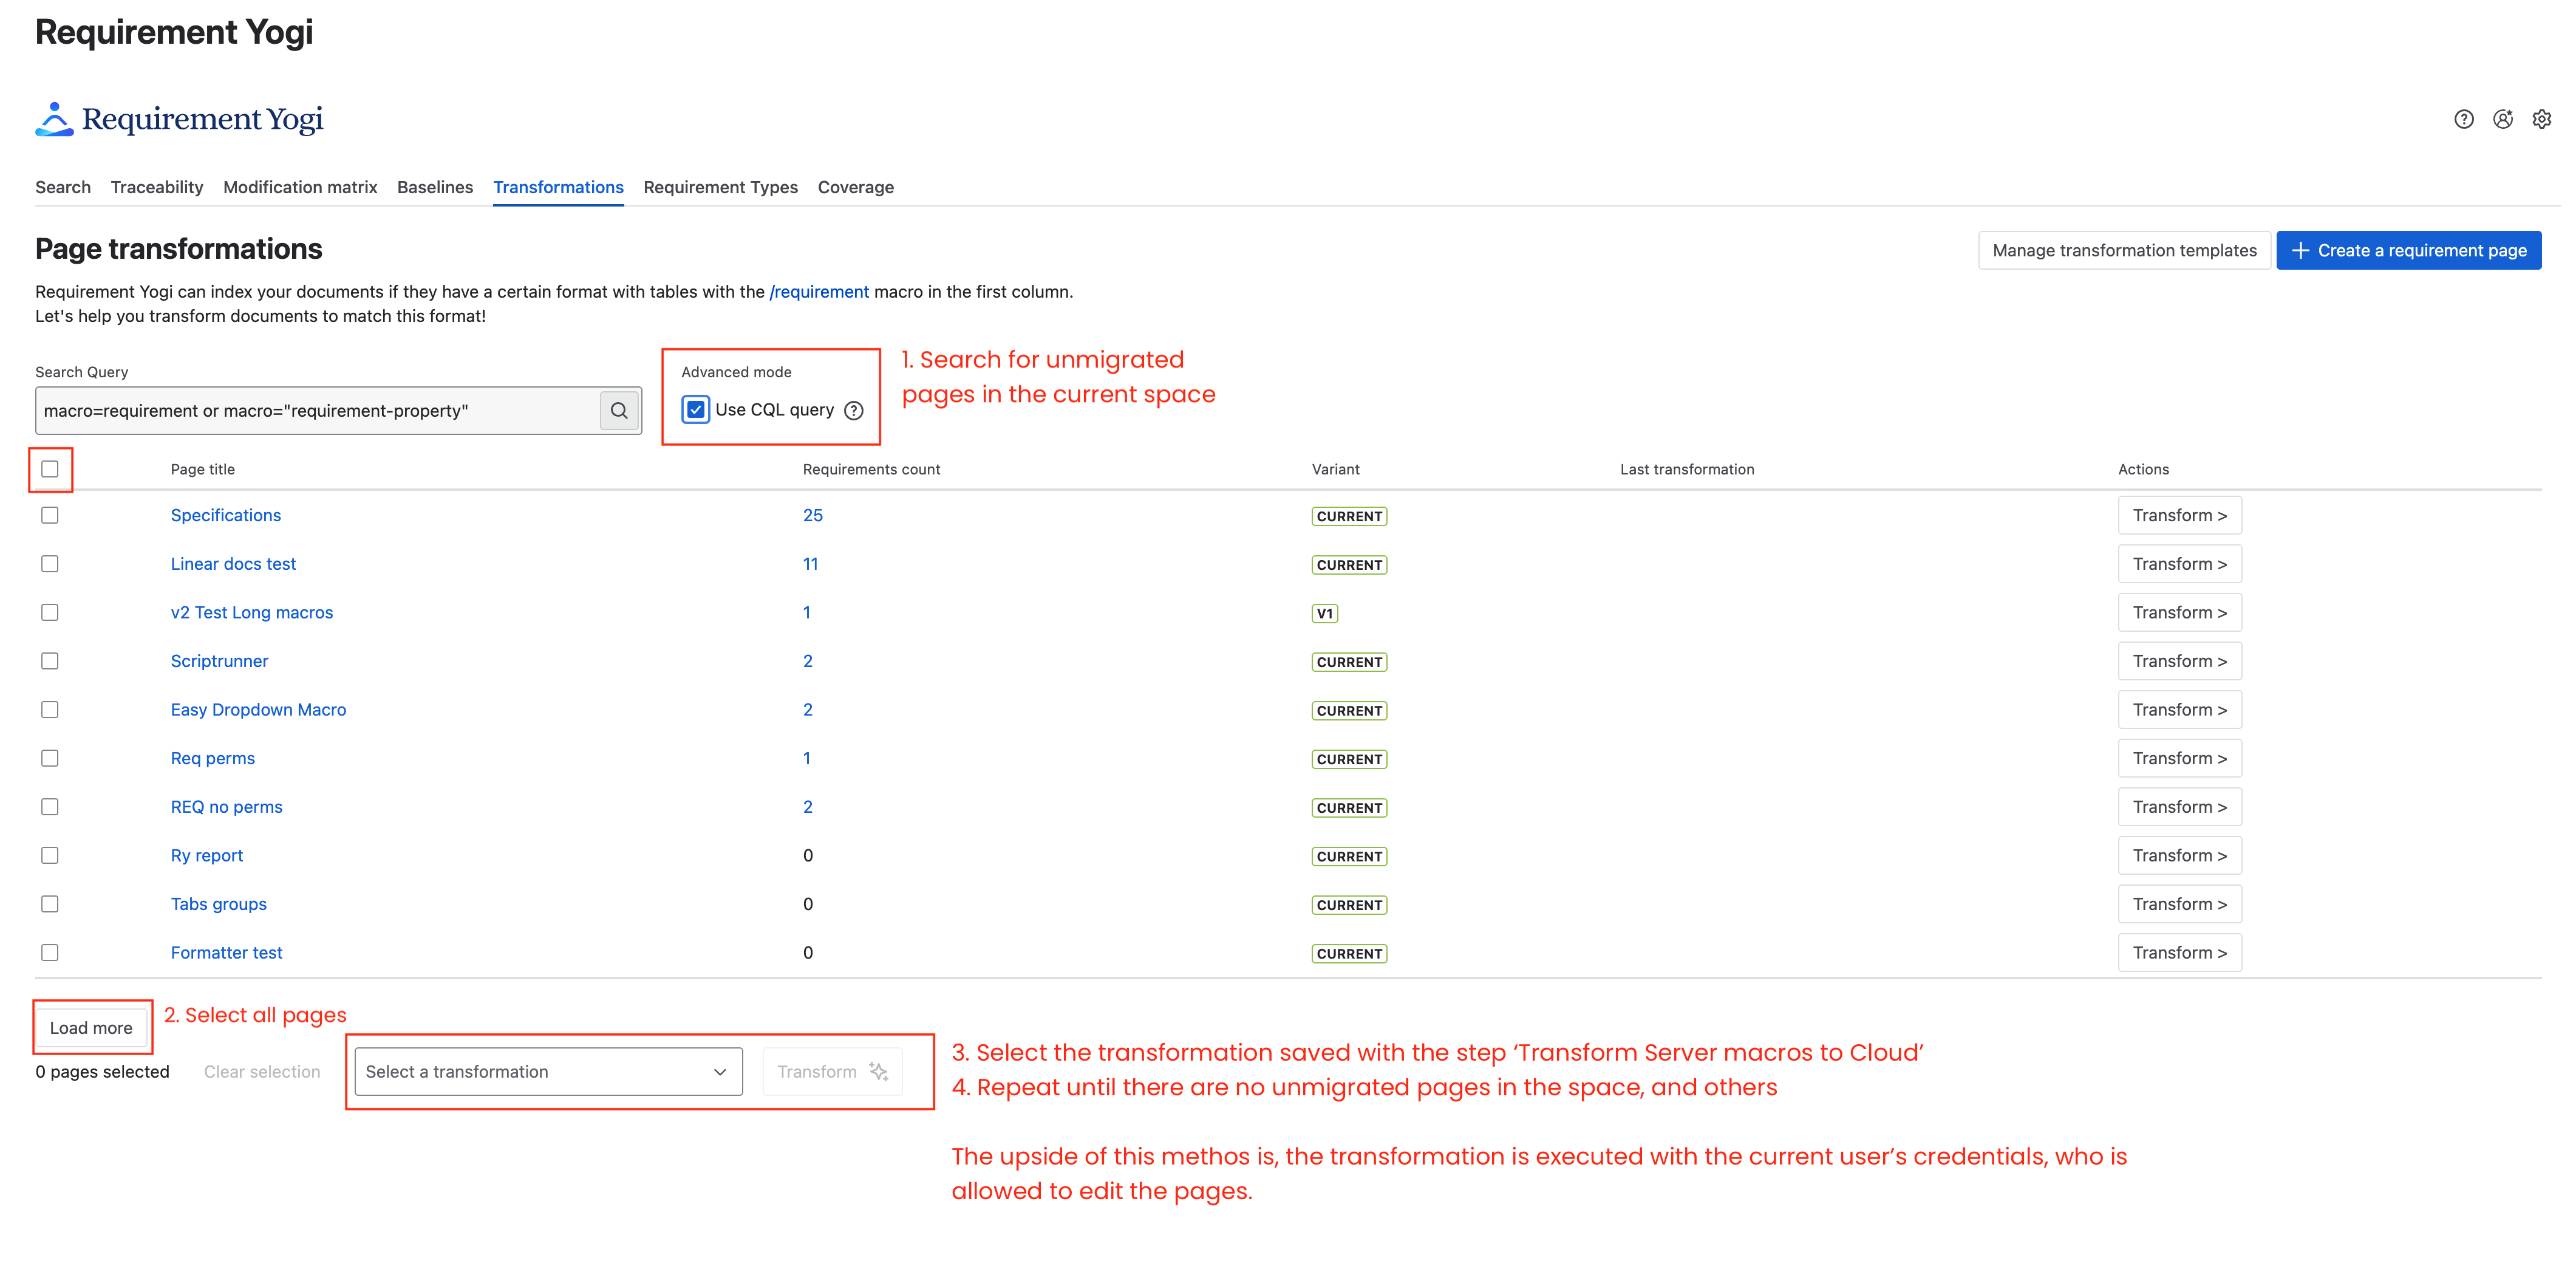This screenshot has width=2576, height=1283.
Task: Open the Coverage tab
Action: point(855,187)
